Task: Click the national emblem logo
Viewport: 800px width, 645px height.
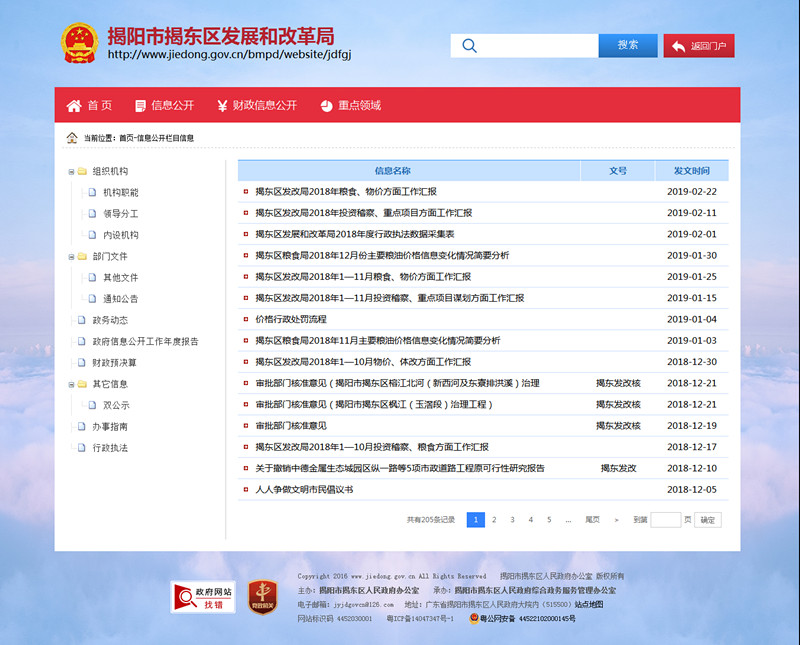Action: coord(80,43)
